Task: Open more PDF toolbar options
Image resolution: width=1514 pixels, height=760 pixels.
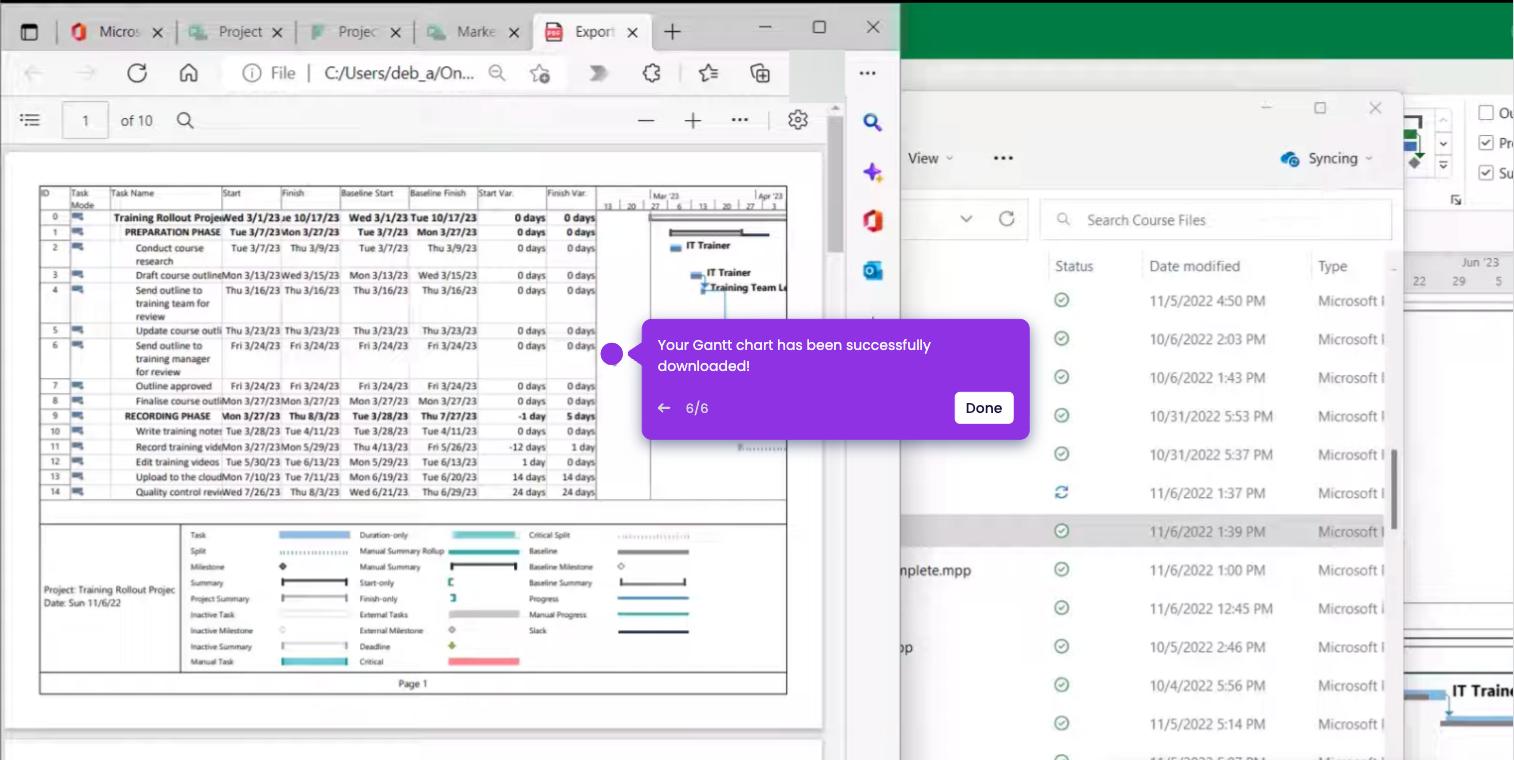Action: (740, 120)
